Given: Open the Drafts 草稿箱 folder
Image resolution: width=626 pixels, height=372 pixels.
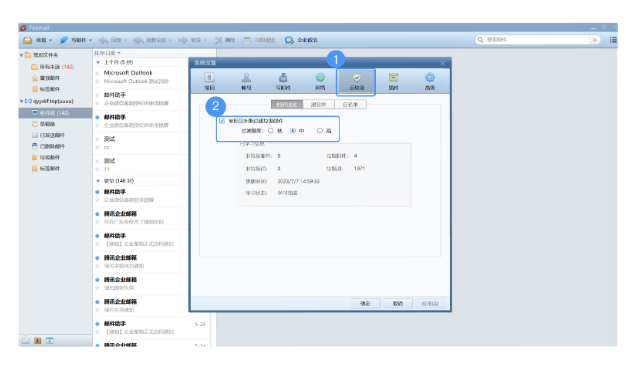Looking at the screenshot, I should 44,124.
